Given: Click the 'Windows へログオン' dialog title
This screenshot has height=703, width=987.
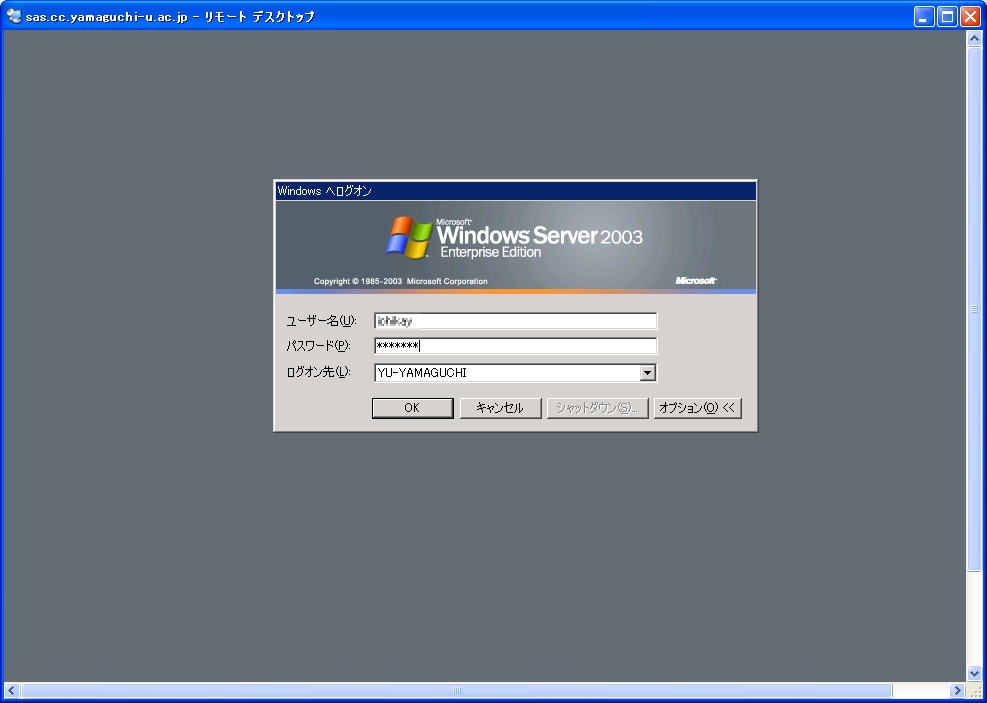Looking at the screenshot, I should point(325,191).
